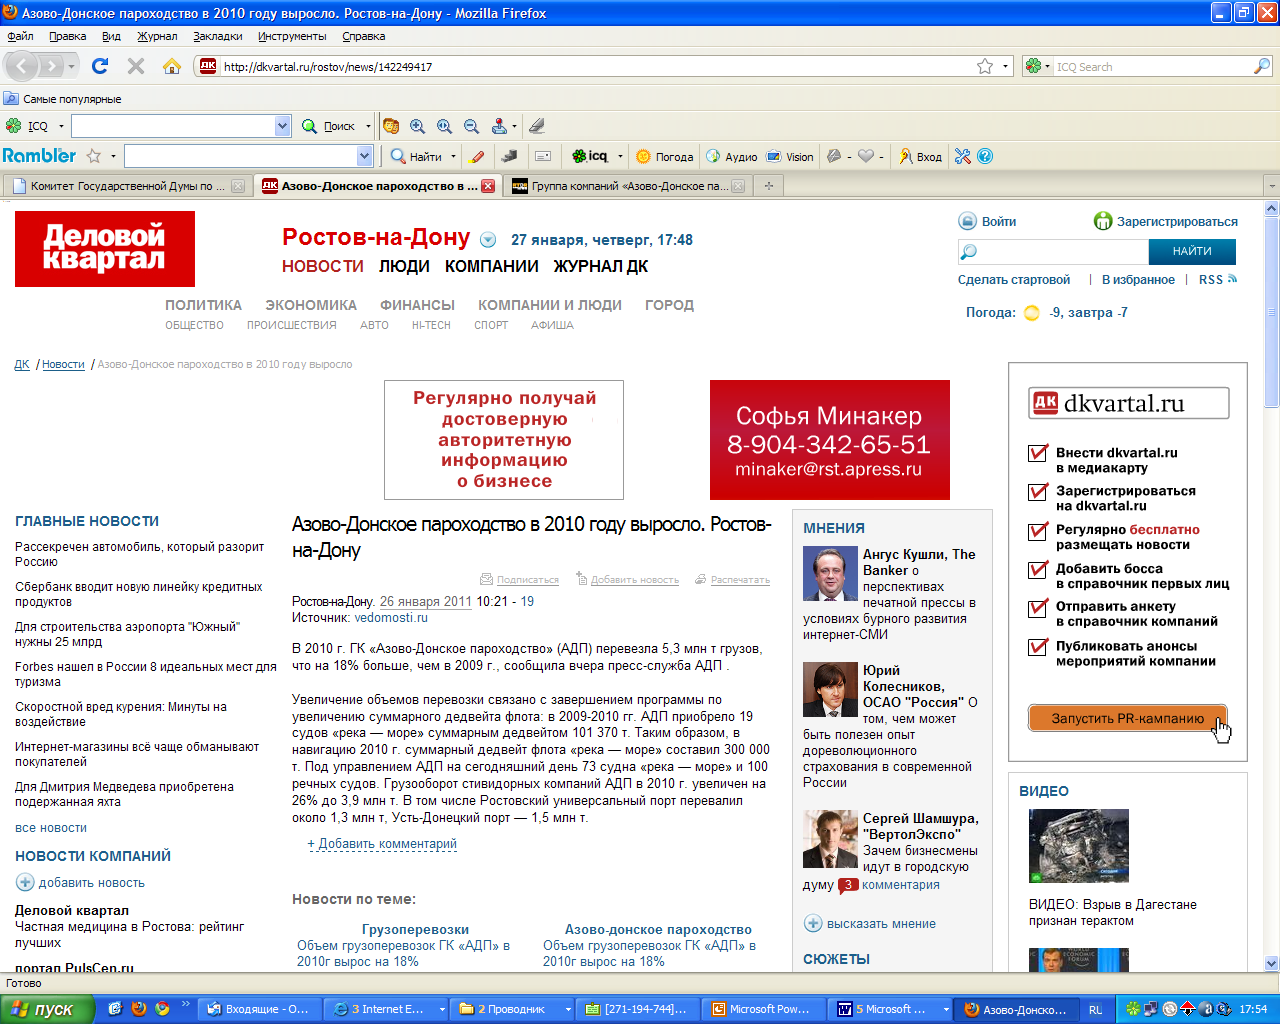This screenshot has width=1280, height=1024.
Task: Expand the ICQ toolbar search box dropdown
Action: [282, 126]
